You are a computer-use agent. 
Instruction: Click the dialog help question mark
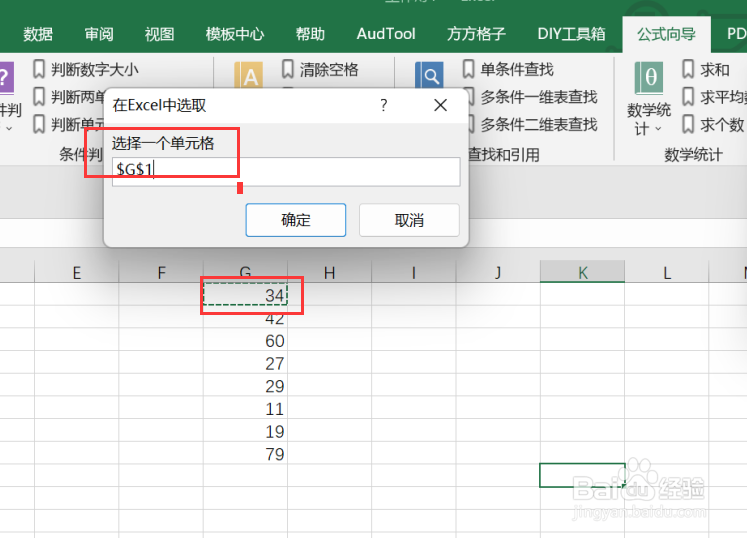(384, 105)
